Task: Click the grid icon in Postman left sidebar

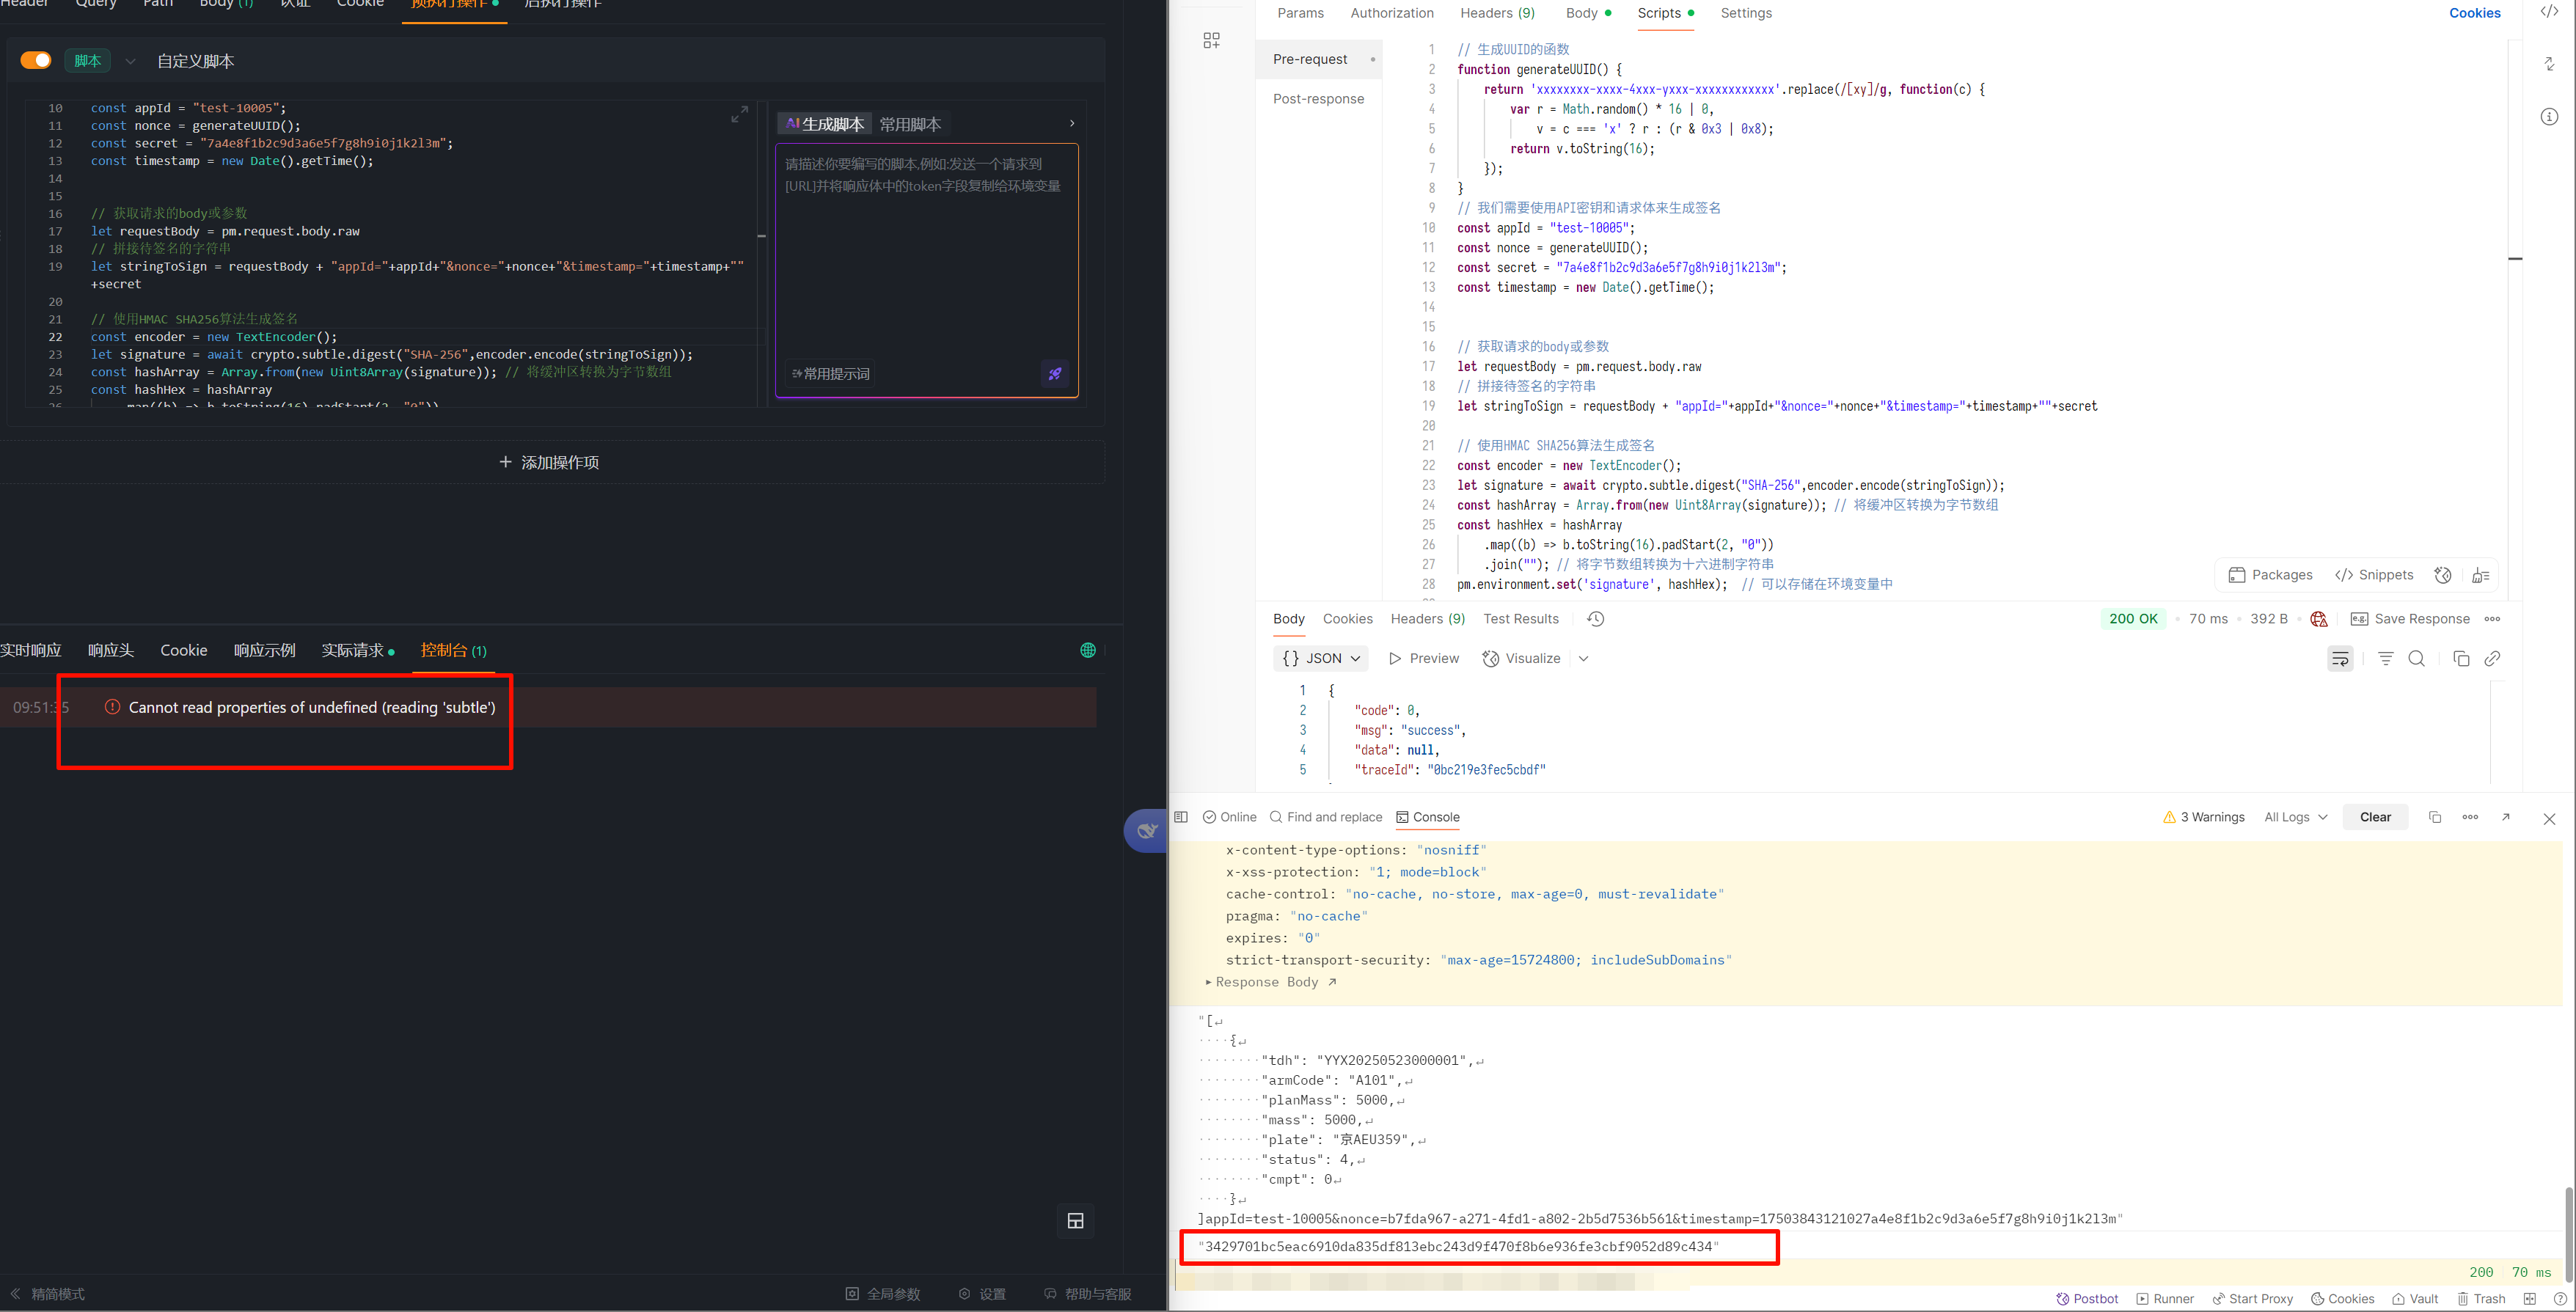Action: click(1211, 40)
